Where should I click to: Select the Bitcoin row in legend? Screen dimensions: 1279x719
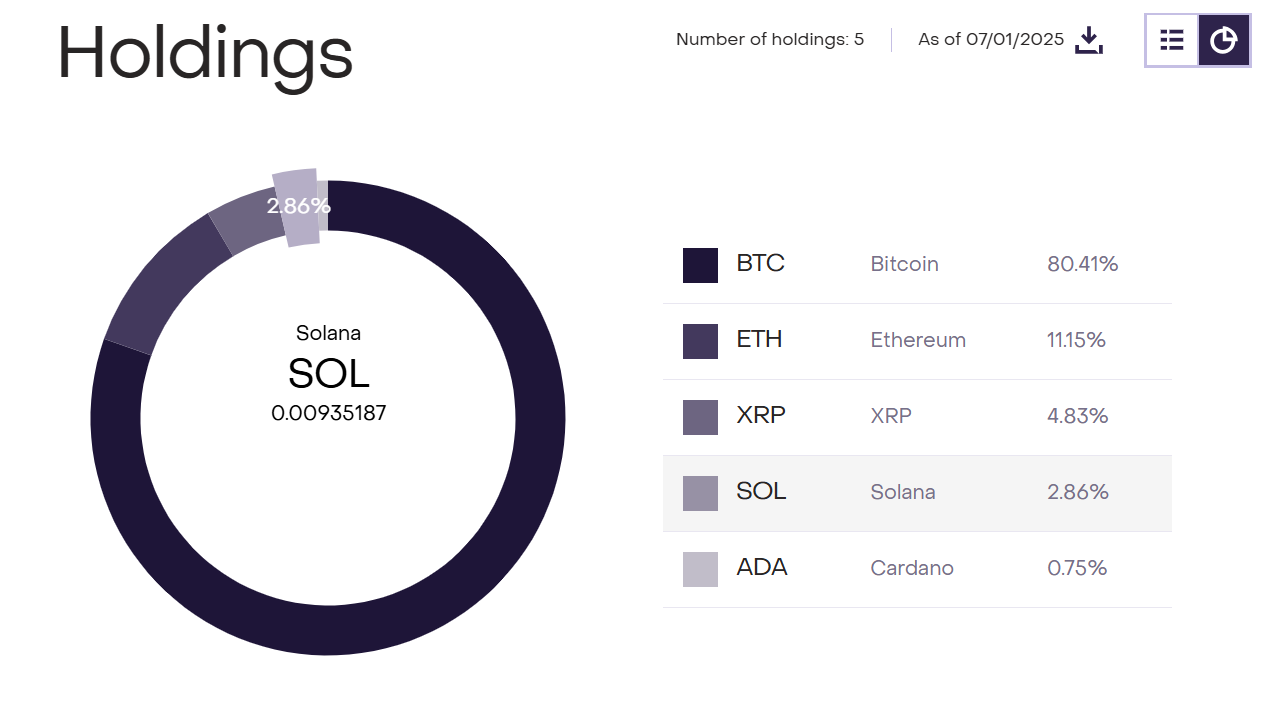coord(916,265)
